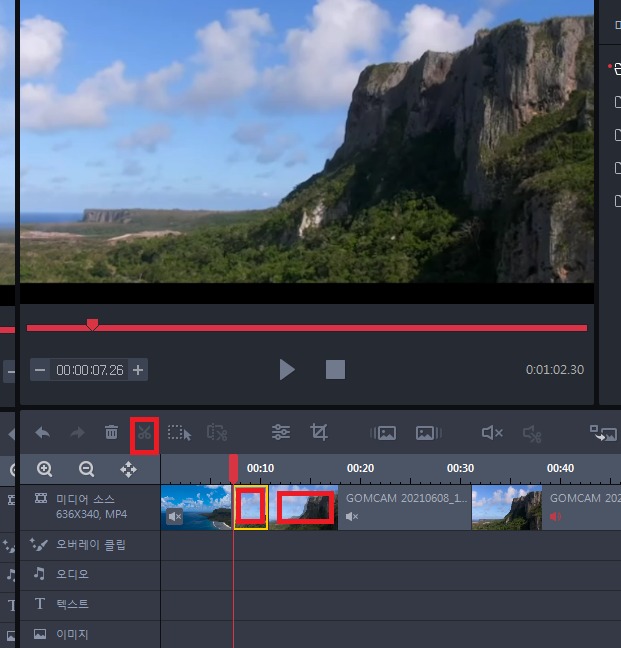This screenshot has height=648, width=621.
Task: Select the 오디오 track header
Action: [90, 575]
